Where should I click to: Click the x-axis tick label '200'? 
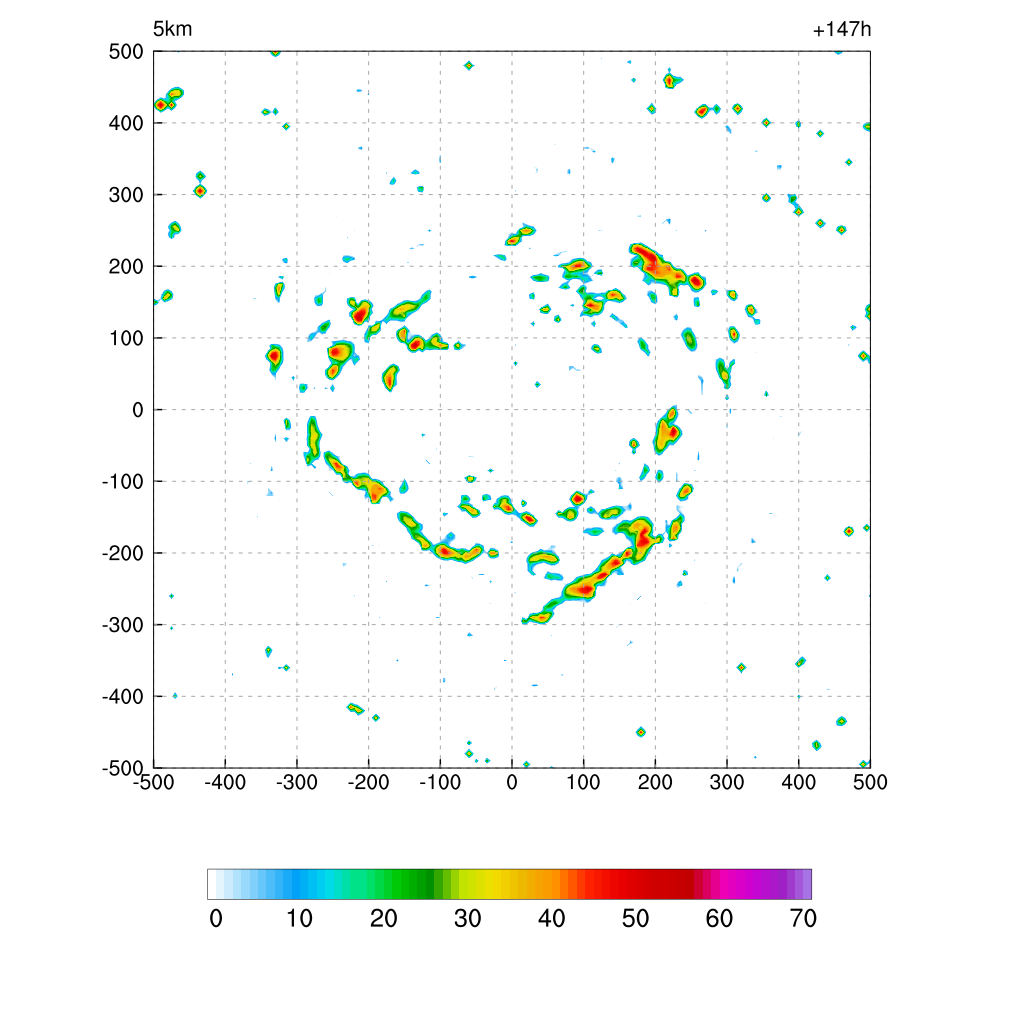pyautogui.click(x=655, y=782)
